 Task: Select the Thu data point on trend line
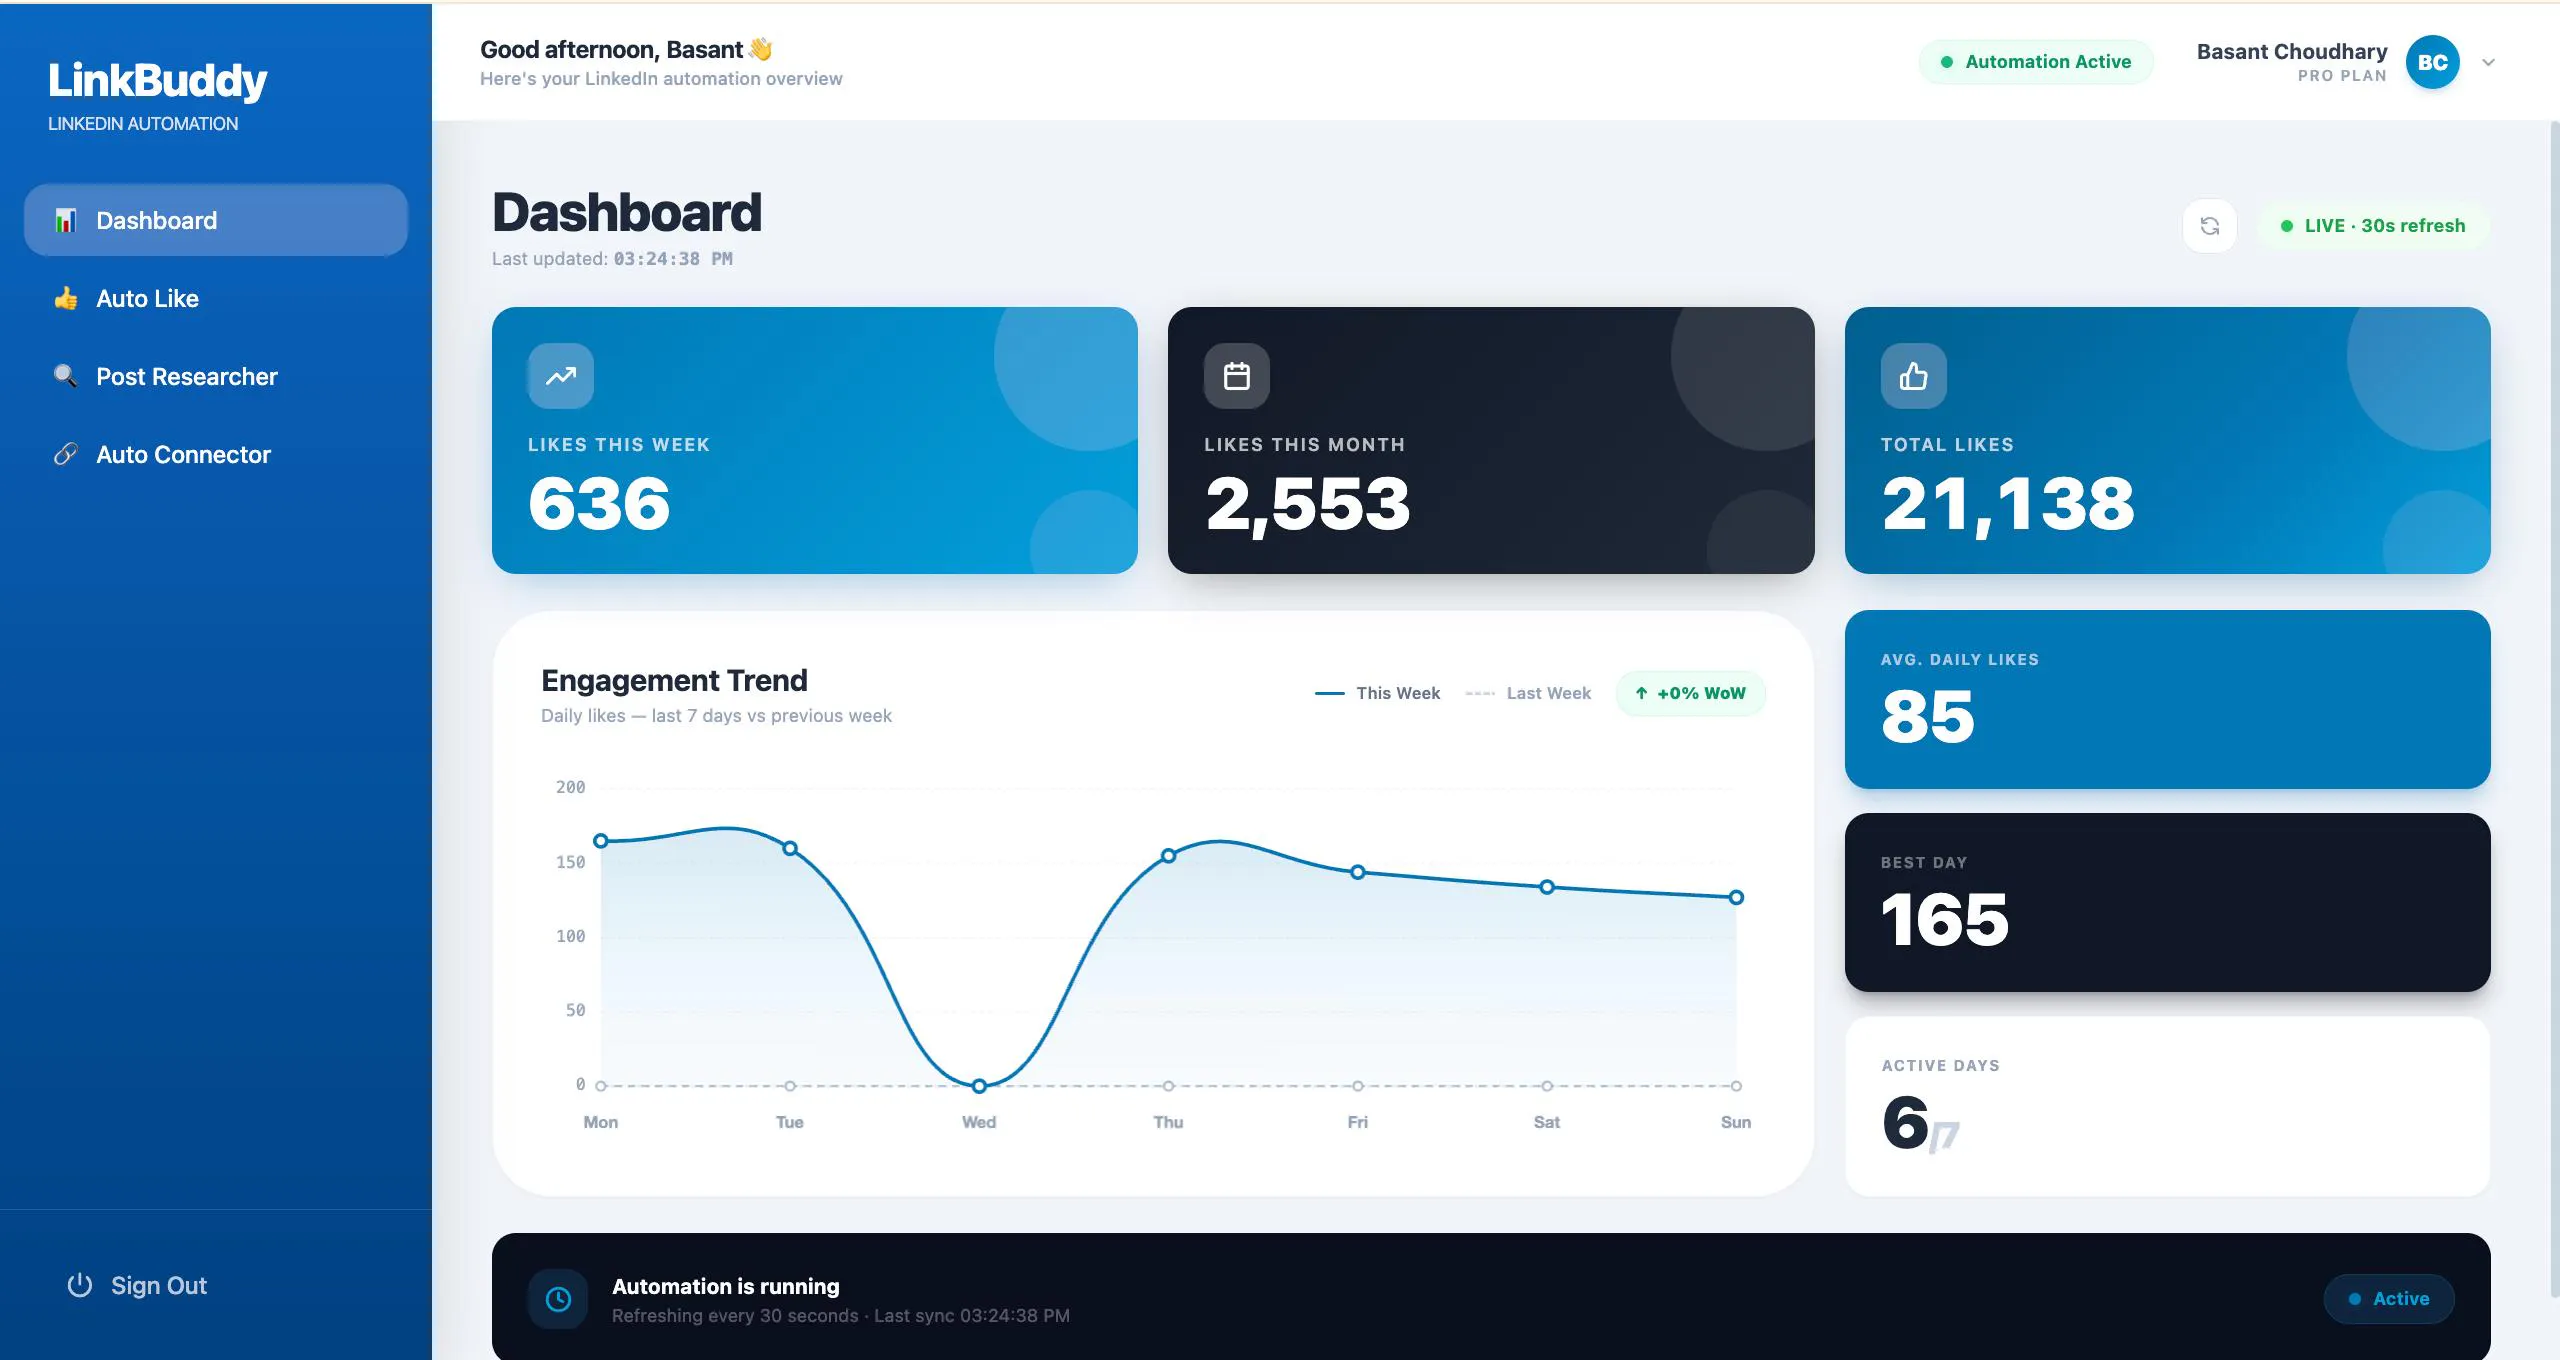pyautogui.click(x=1168, y=856)
